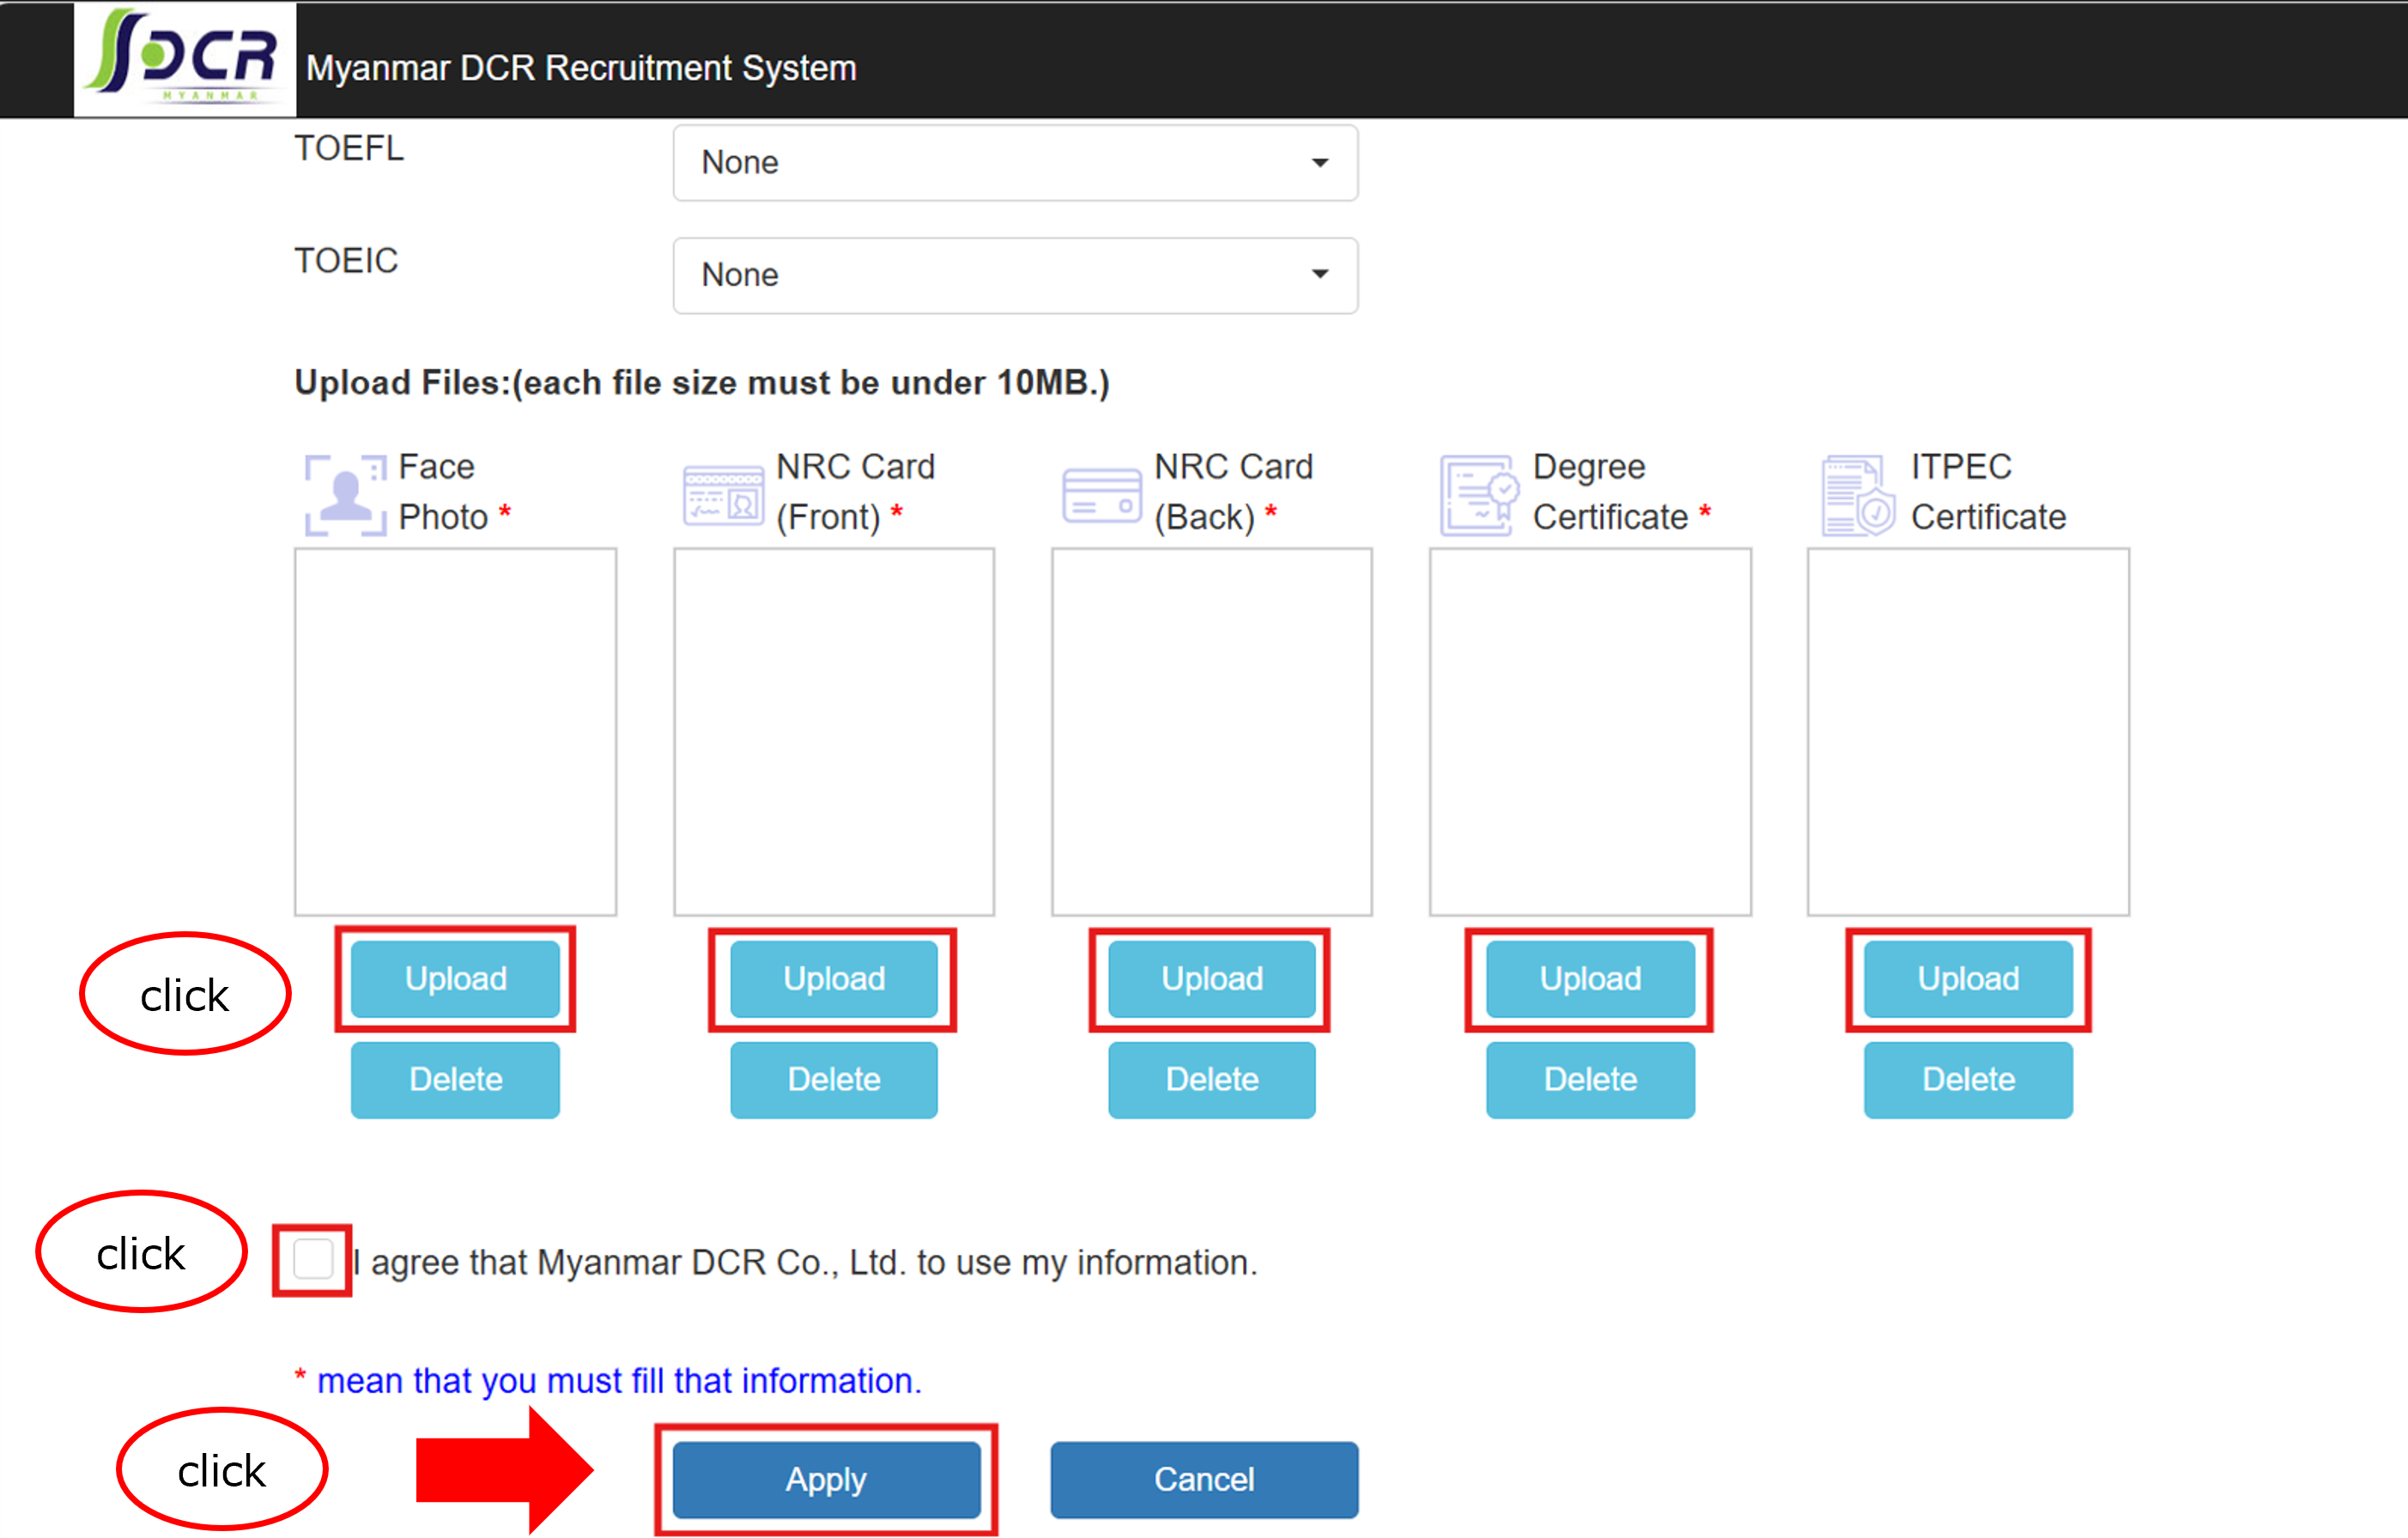Tick the agreement checkbox for information use
Image resolution: width=2408 pixels, height=1538 pixels.
pyautogui.click(x=313, y=1259)
